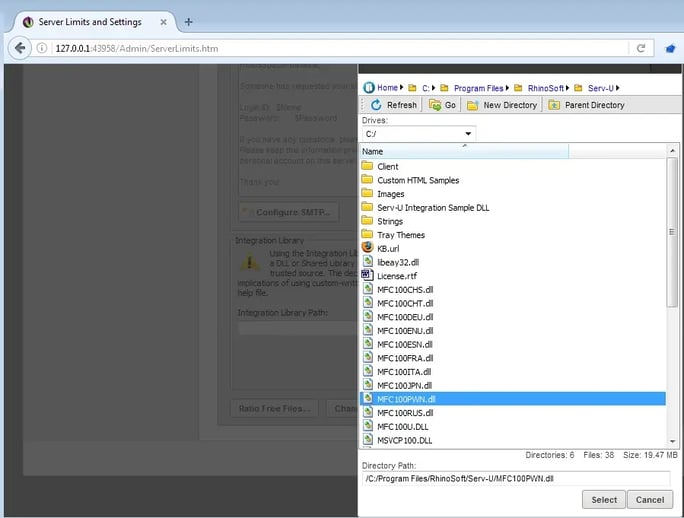Open the Drives dropdown
Screen dimensions: 684x518
coord(468,133)
